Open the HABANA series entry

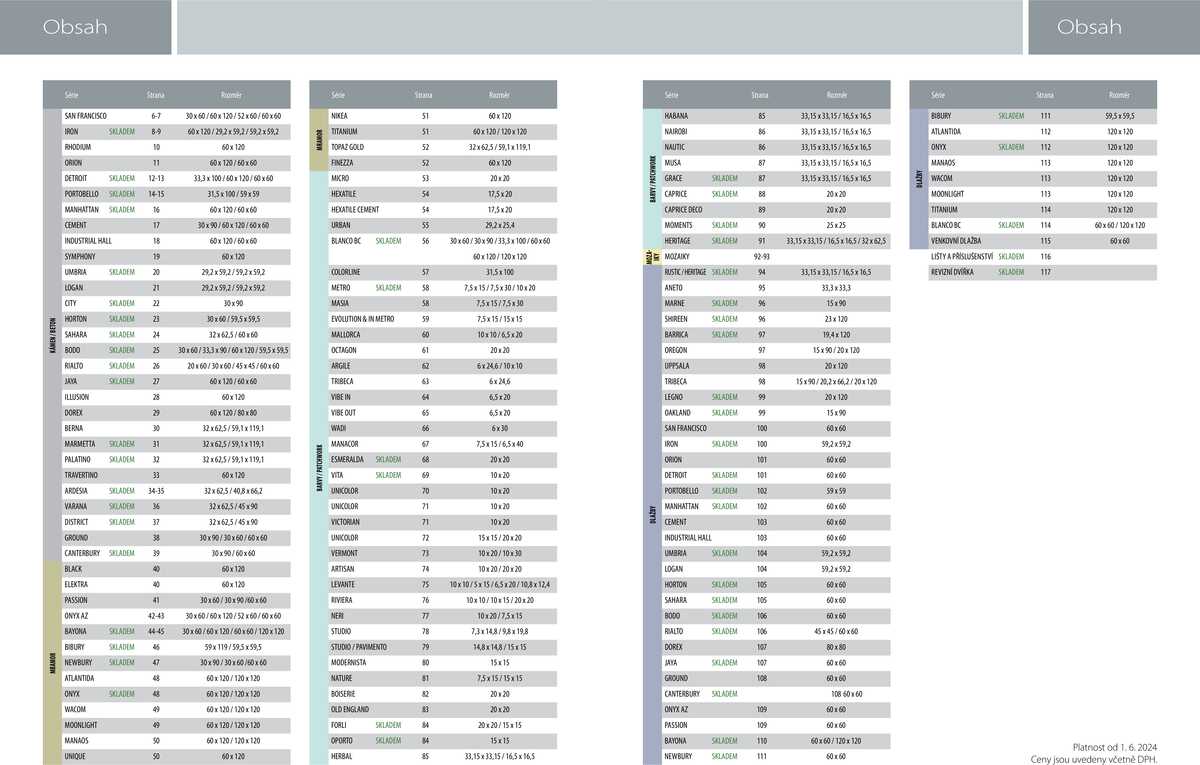(x=676, y=116)
